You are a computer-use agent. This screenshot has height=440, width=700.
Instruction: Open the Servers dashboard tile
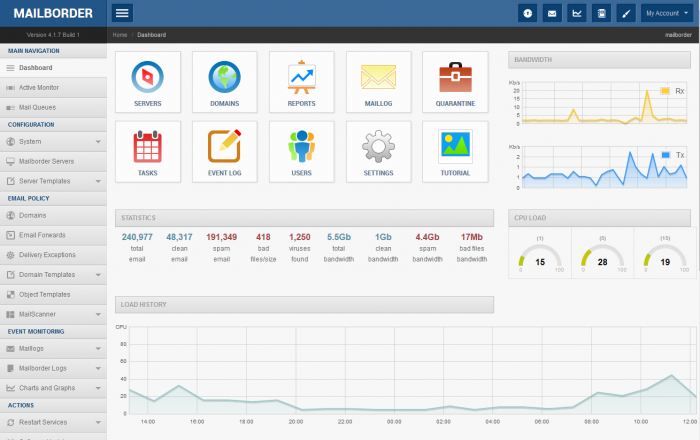pos(148,82)
